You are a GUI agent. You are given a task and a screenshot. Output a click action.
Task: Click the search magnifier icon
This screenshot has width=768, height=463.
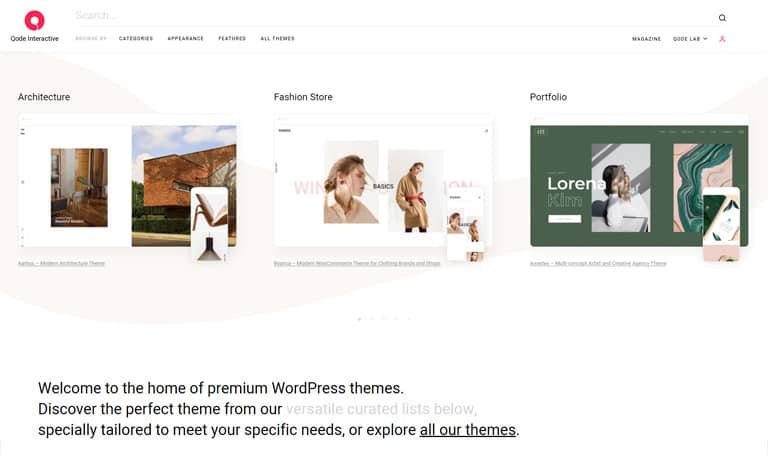pyautogui.click(x=722, y=18)
